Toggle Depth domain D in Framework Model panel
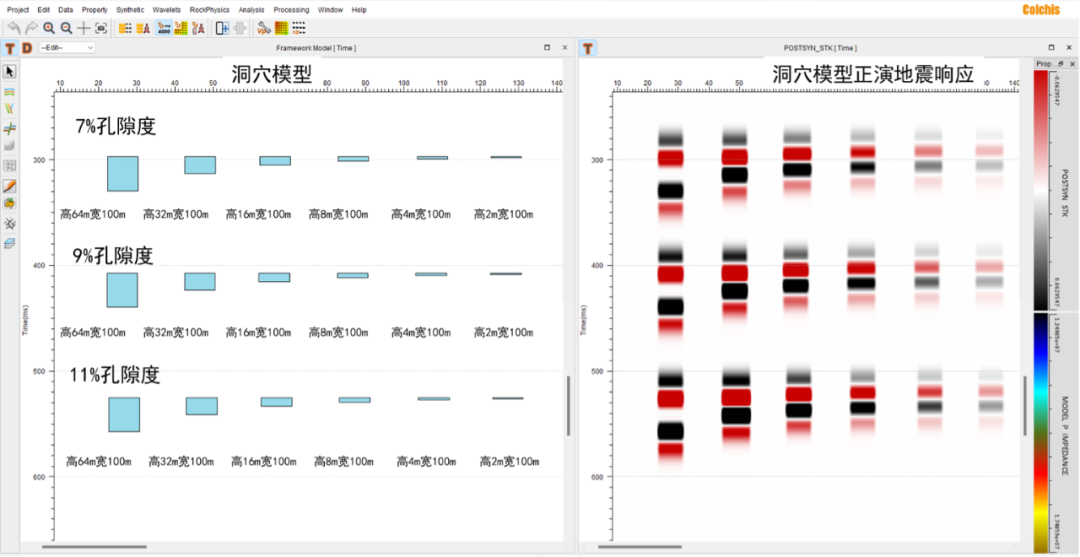The width and height of the screenshot is (1080, 557). pyautogui.click(x=27, y=48)
